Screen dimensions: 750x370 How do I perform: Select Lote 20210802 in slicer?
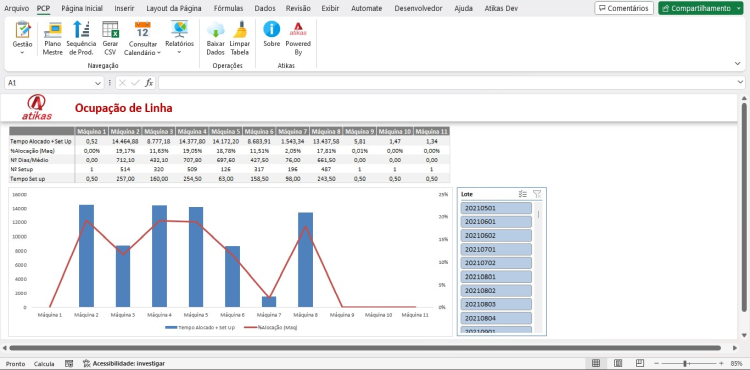(x=496, y=291)
